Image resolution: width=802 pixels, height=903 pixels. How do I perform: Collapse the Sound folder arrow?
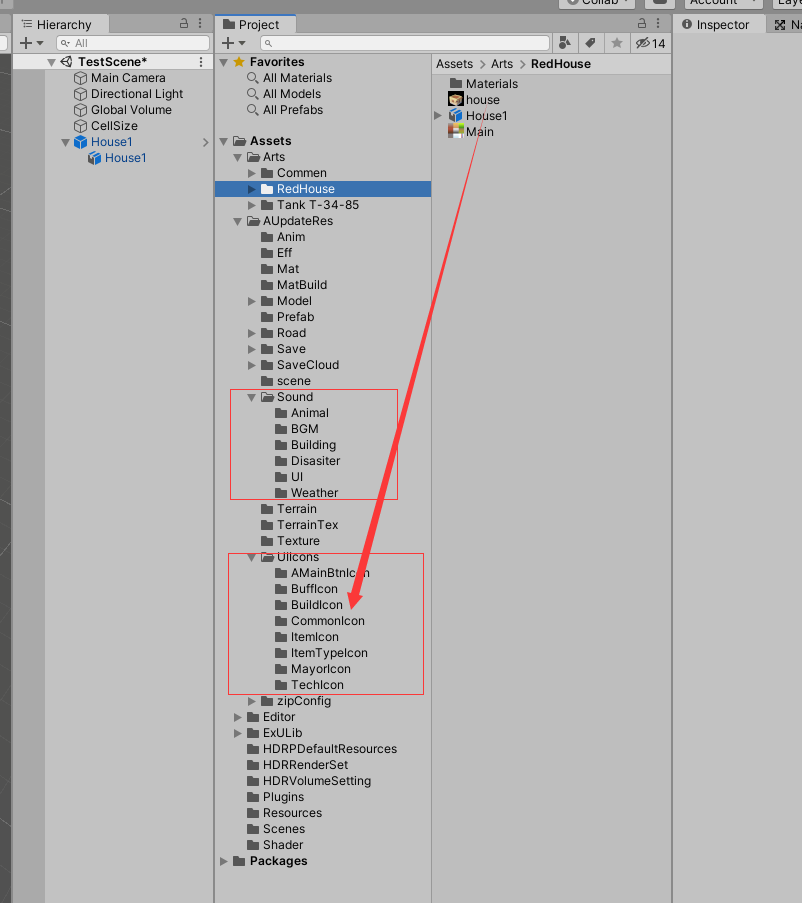pyautogui.click(x=252, y=397)
